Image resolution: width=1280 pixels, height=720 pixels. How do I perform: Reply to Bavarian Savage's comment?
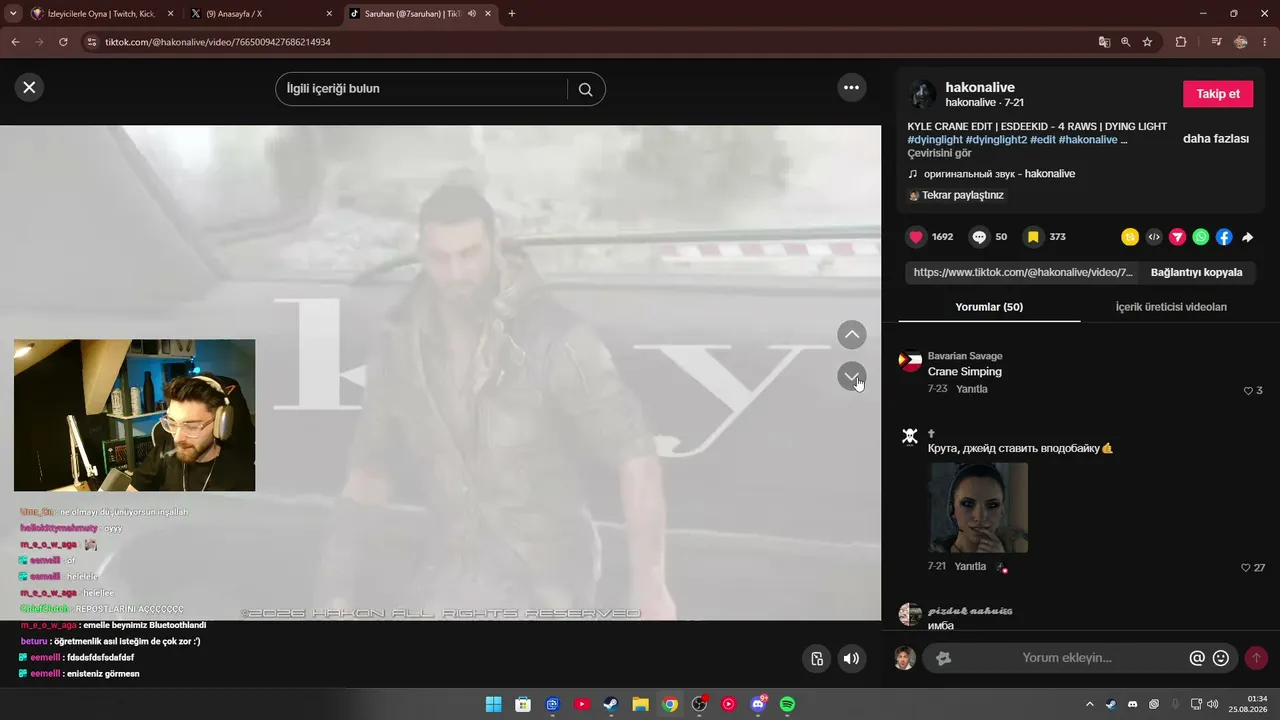971,389
